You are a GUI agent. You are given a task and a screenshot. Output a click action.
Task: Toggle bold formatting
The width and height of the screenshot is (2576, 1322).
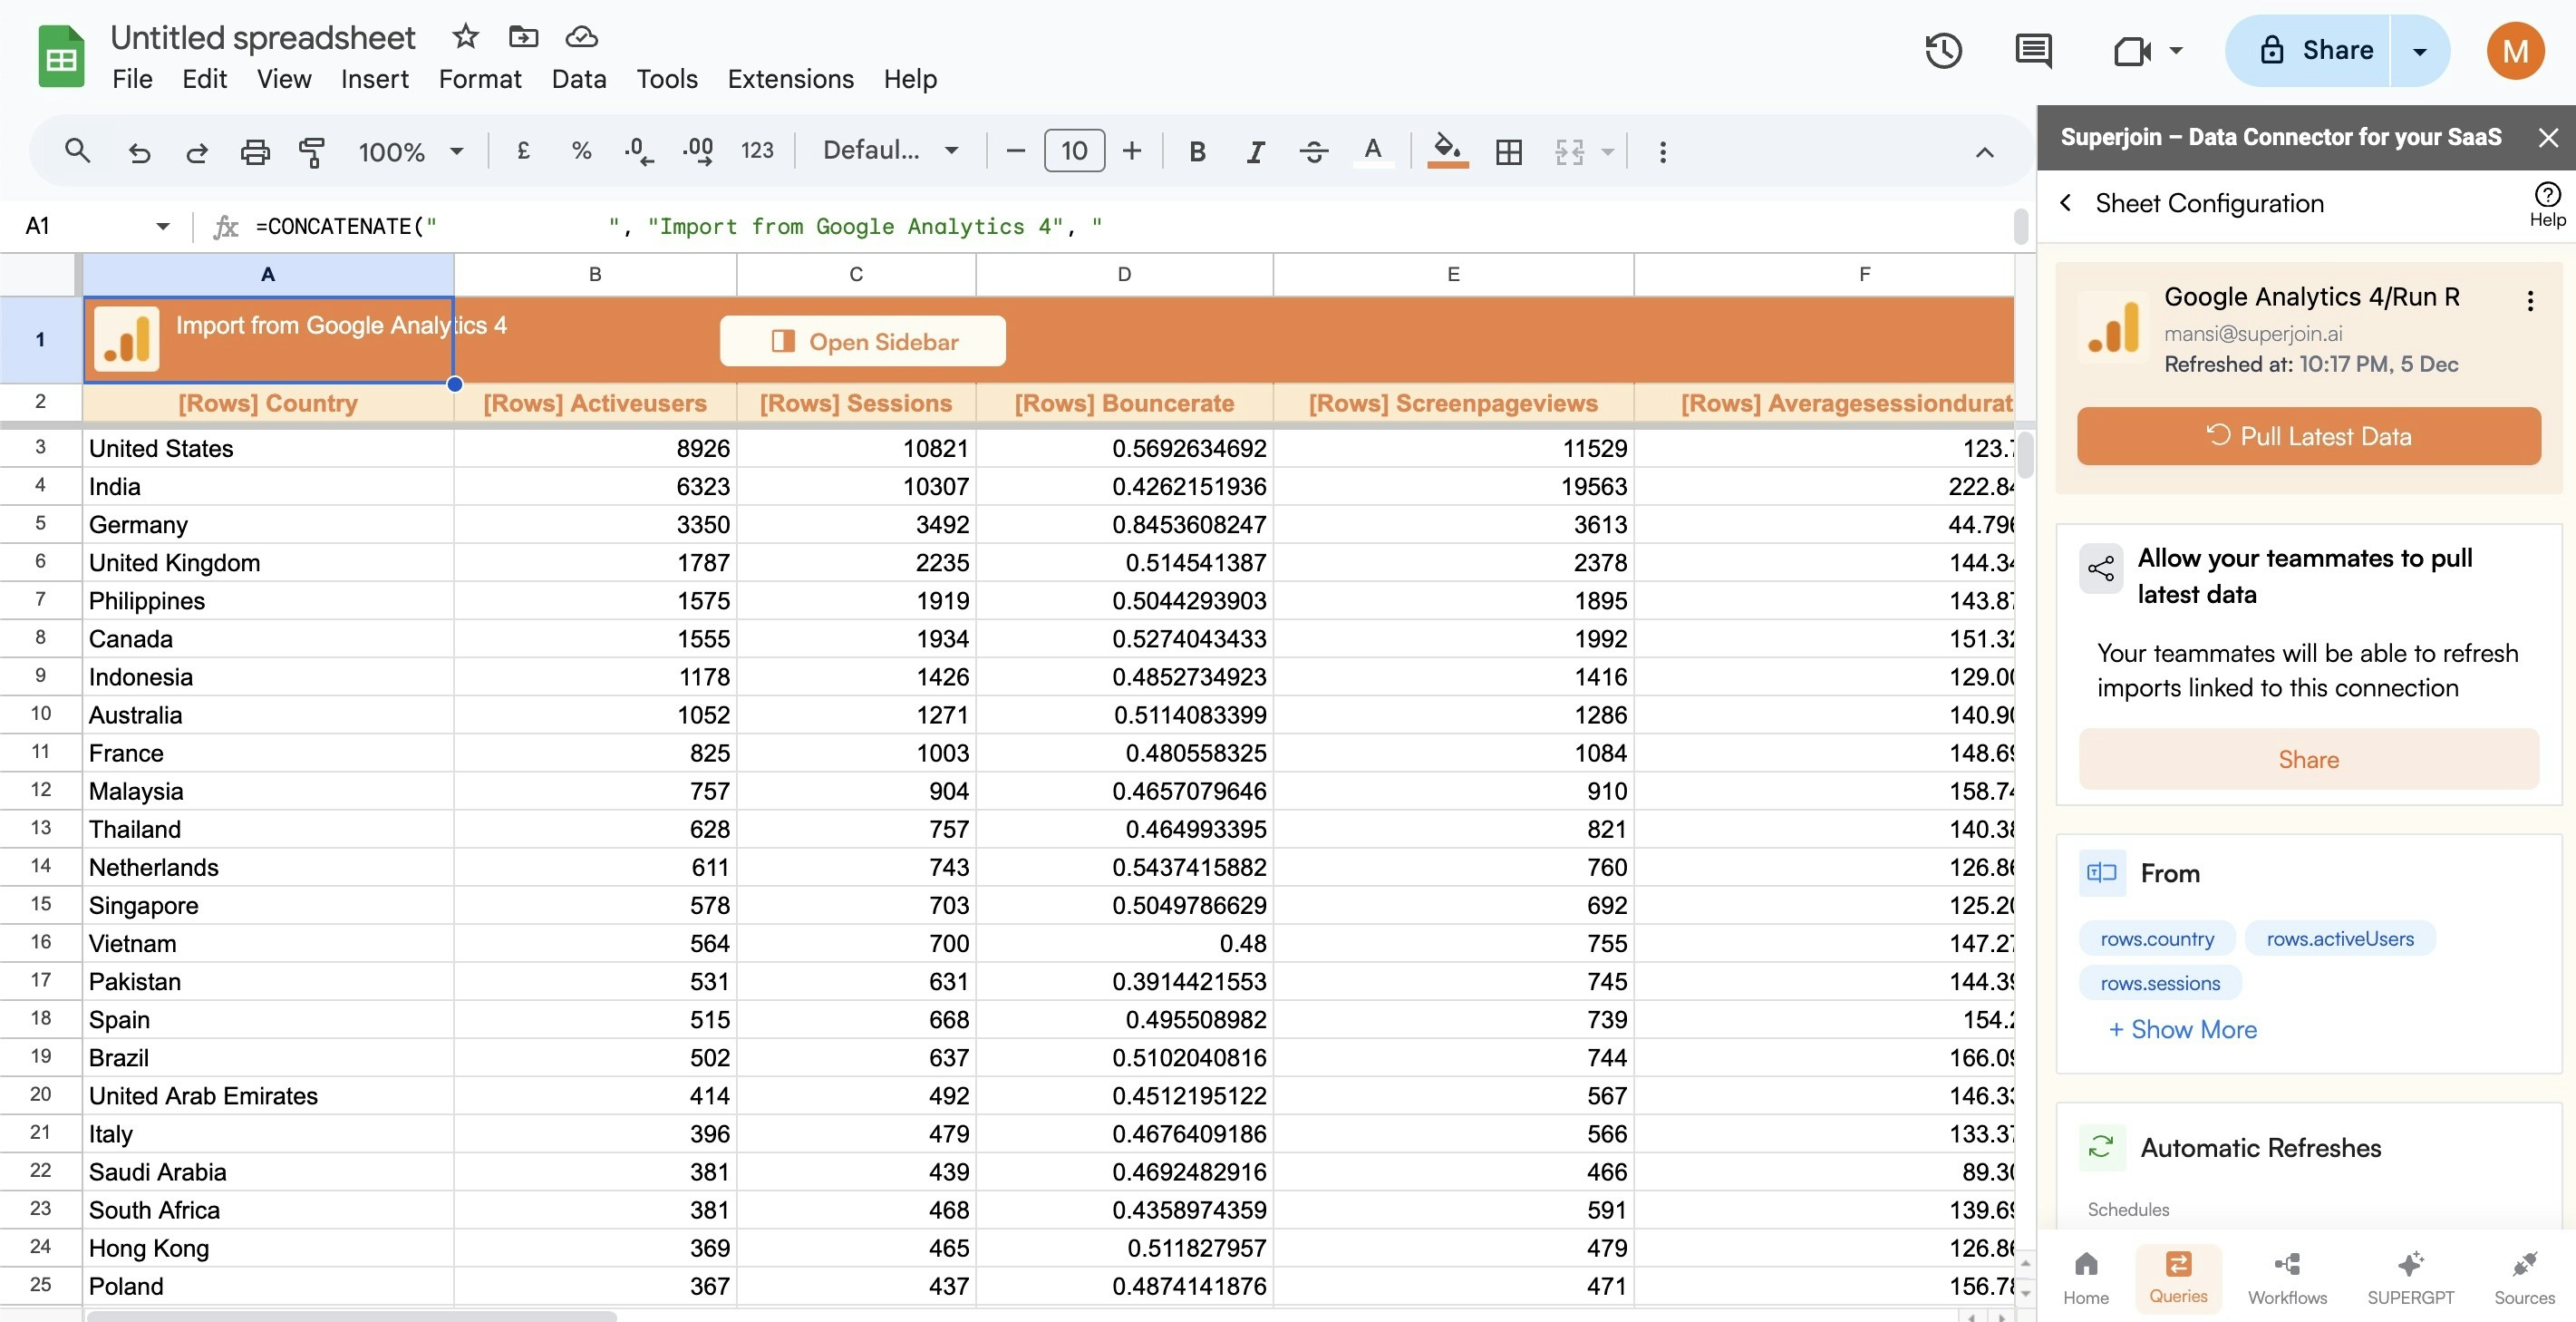tap(1197, 152)
